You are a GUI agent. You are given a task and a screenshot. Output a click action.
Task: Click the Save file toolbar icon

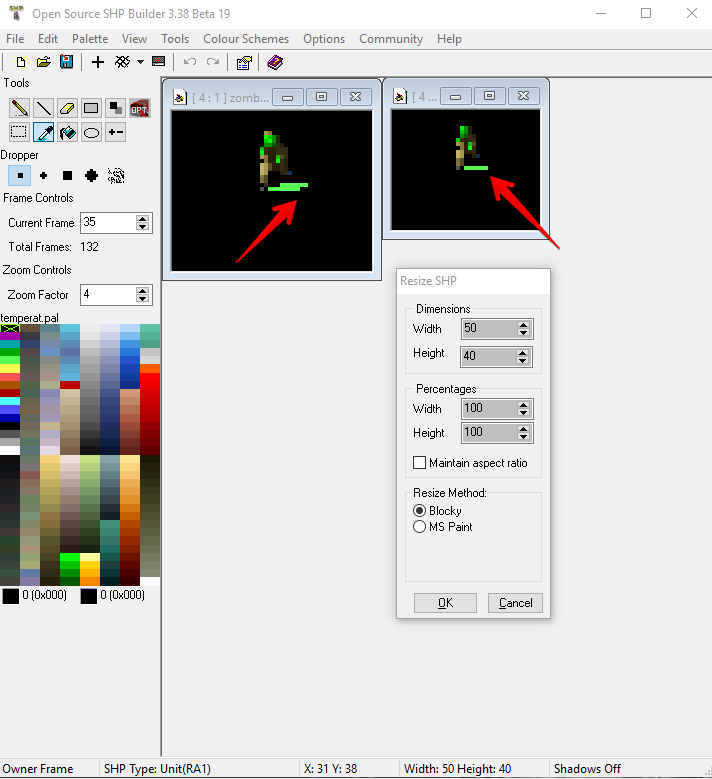coord(66,62)
